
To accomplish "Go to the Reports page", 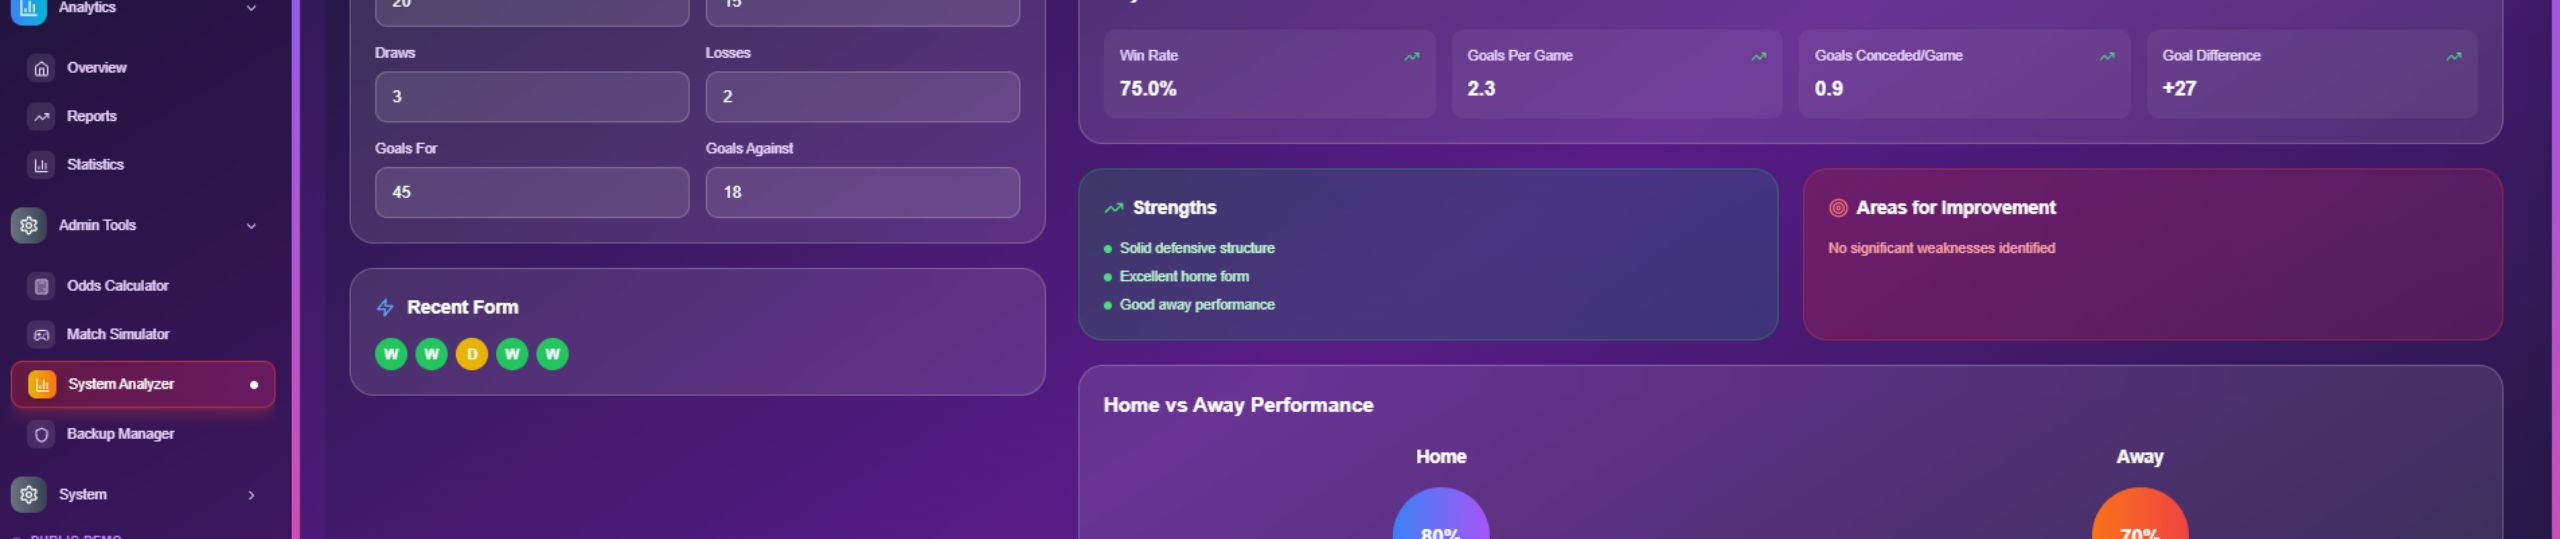I will tap(92, 116).
